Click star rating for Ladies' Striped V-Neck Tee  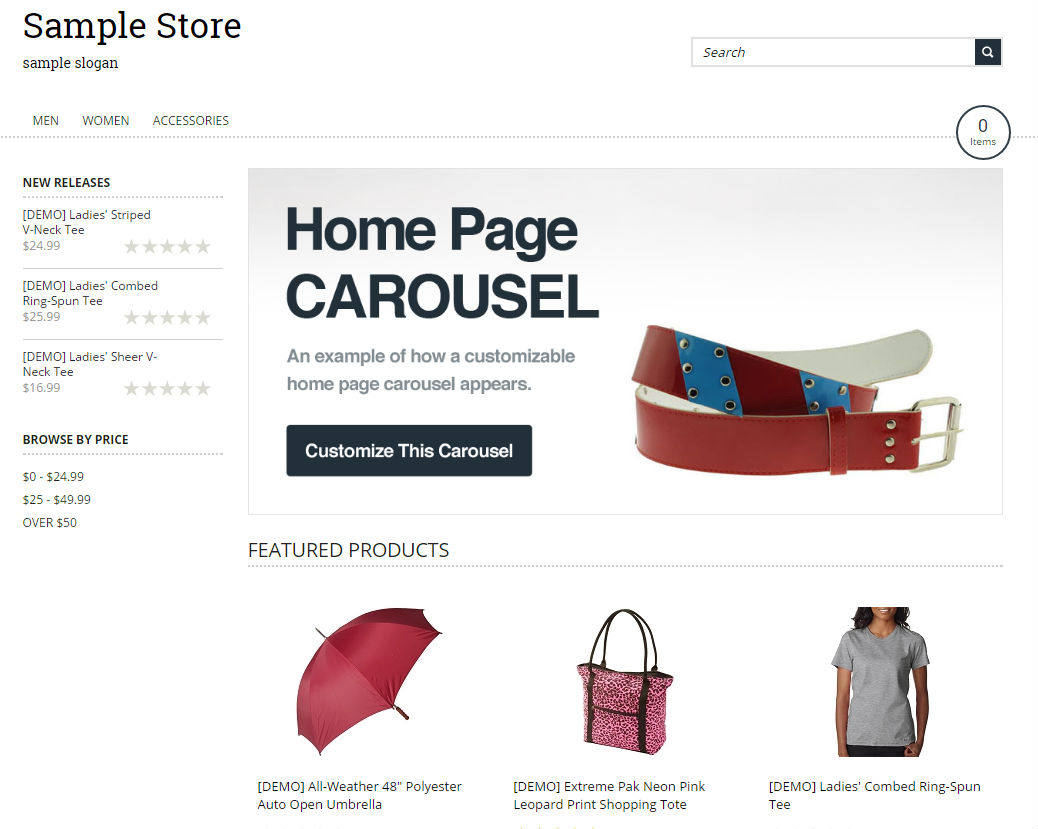[167, 246]
